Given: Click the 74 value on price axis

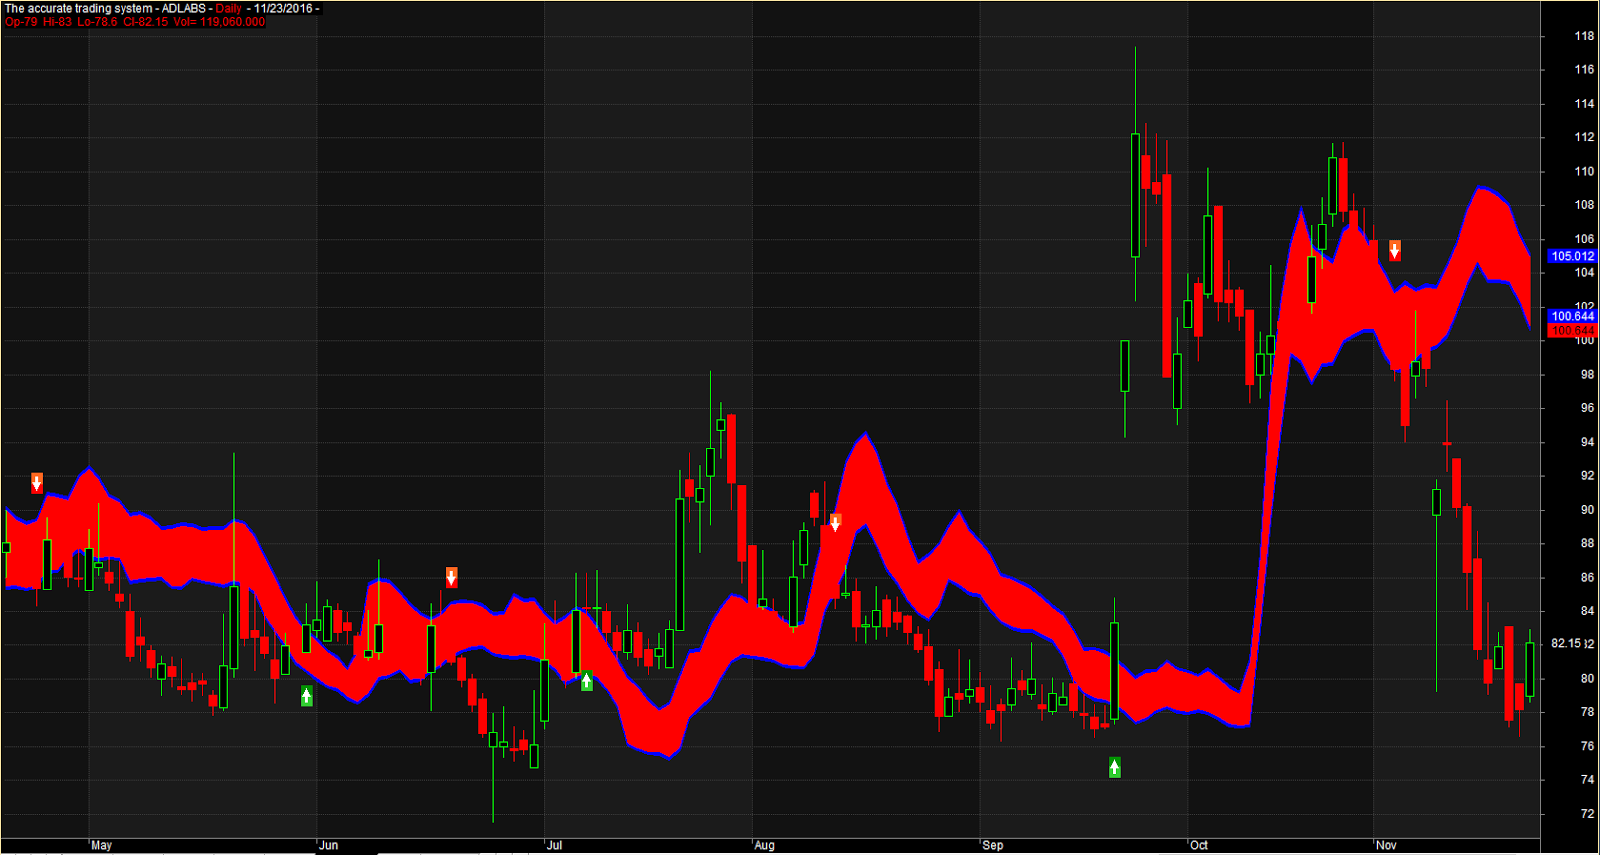Looking at the screenshot, I should click(x=1587, y=780).
